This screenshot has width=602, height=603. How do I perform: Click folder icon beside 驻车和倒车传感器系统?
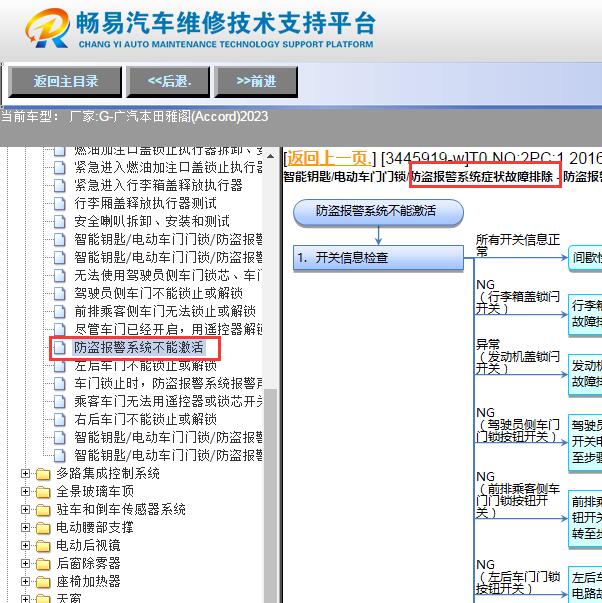(43, 510)
